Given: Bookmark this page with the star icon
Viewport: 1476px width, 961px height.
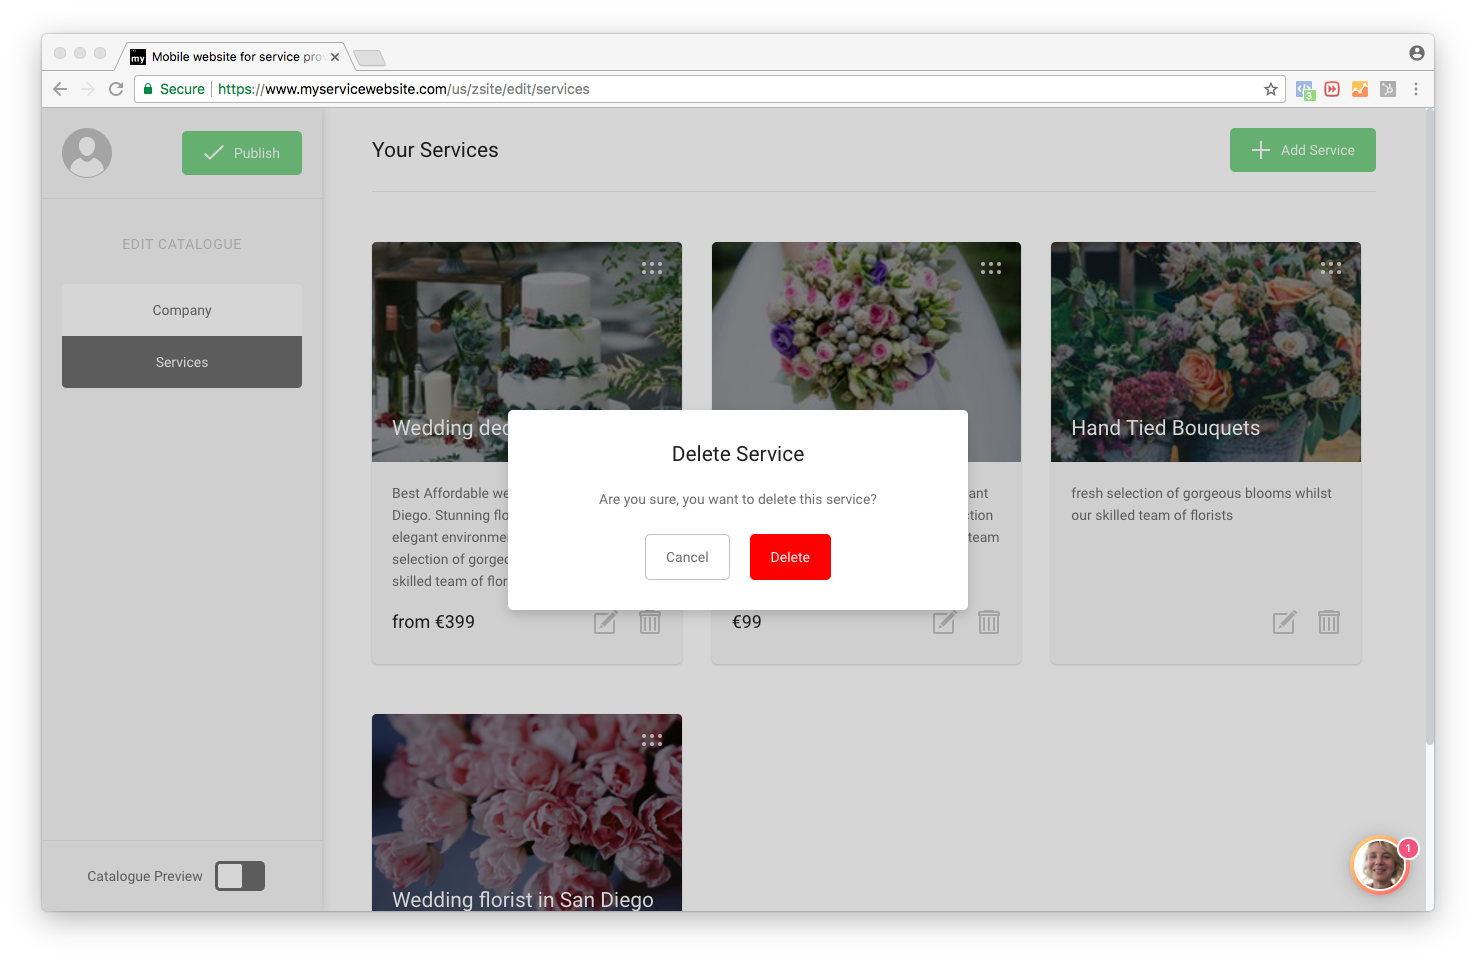Looking at the screenshot, I should tap(1271, 89).
